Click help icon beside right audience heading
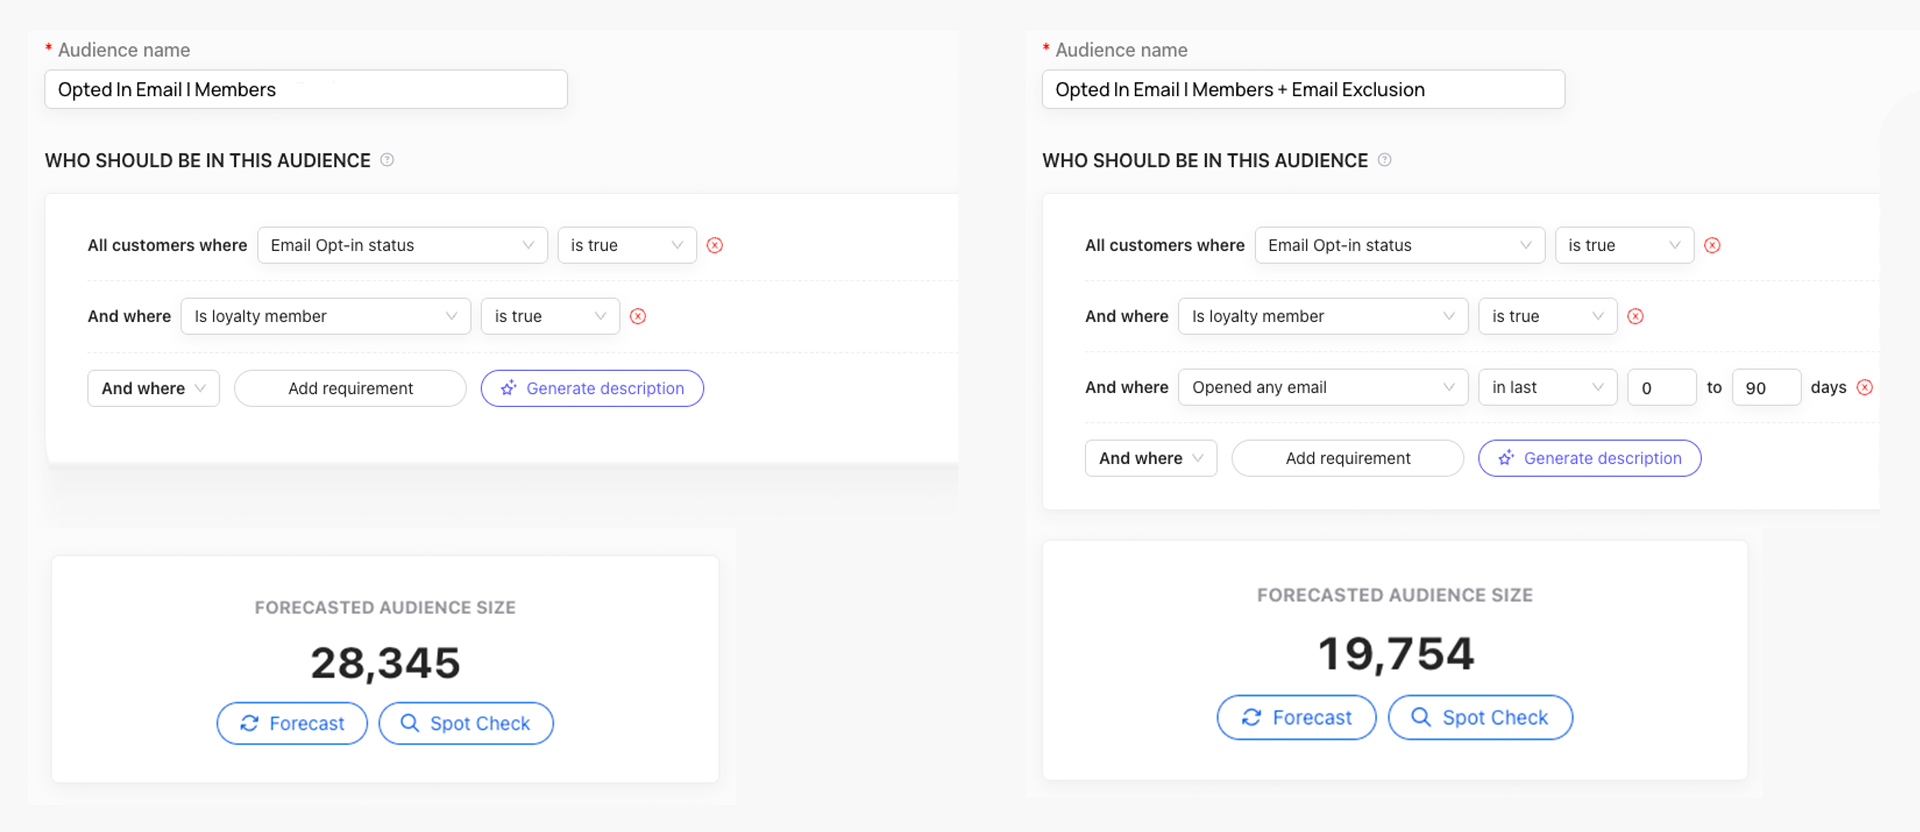The image size is (1920, 832). 1385,160
